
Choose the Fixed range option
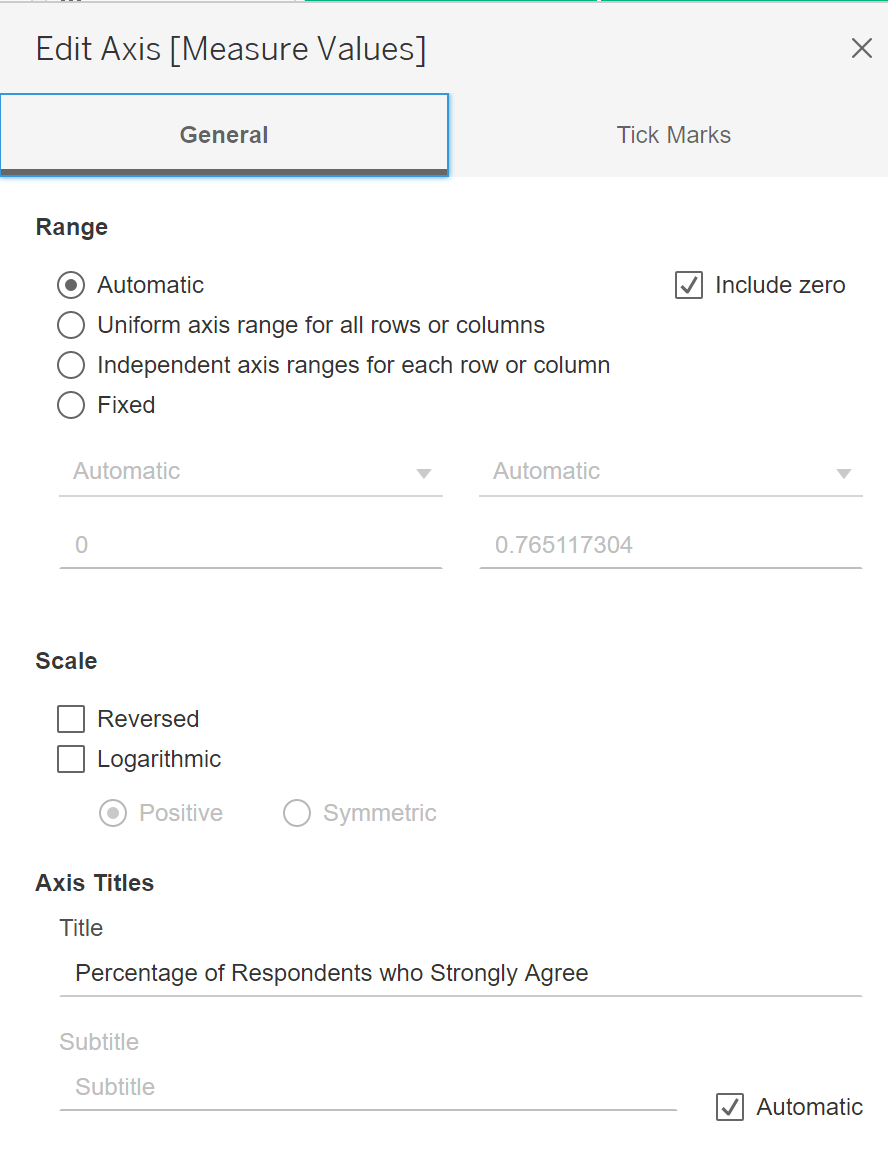[71, 405]
